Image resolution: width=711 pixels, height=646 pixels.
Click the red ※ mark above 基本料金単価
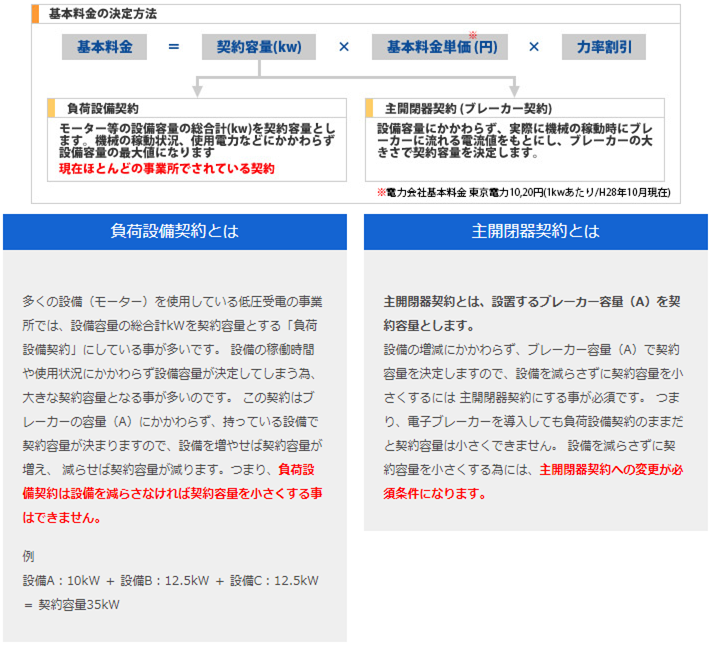[x=473, y=34]
